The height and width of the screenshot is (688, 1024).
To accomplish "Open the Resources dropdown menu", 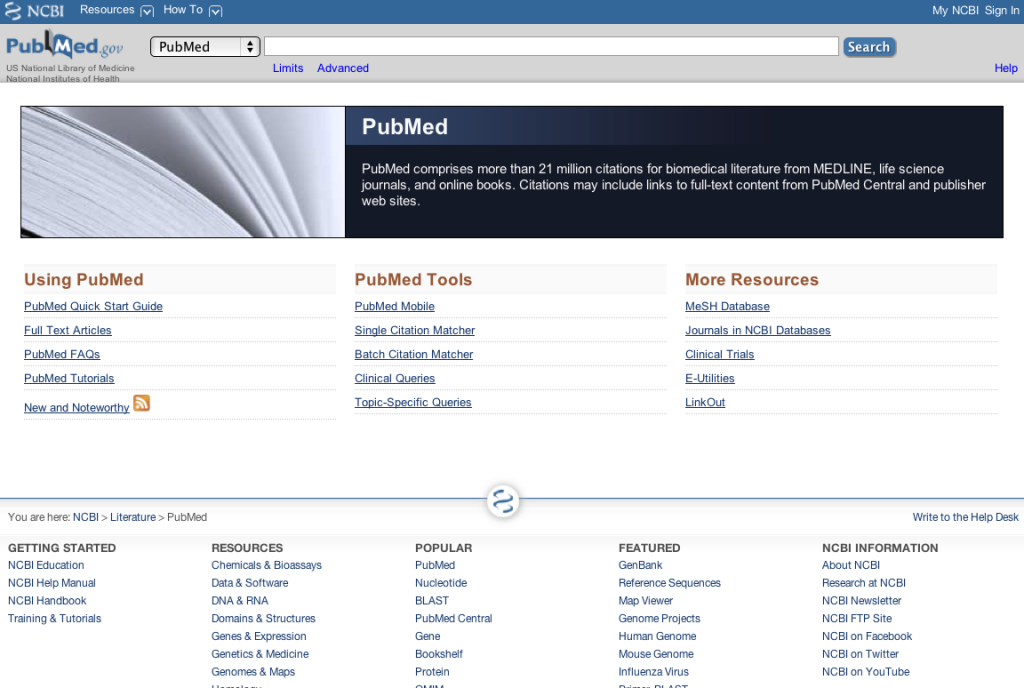I will [116, 10].
